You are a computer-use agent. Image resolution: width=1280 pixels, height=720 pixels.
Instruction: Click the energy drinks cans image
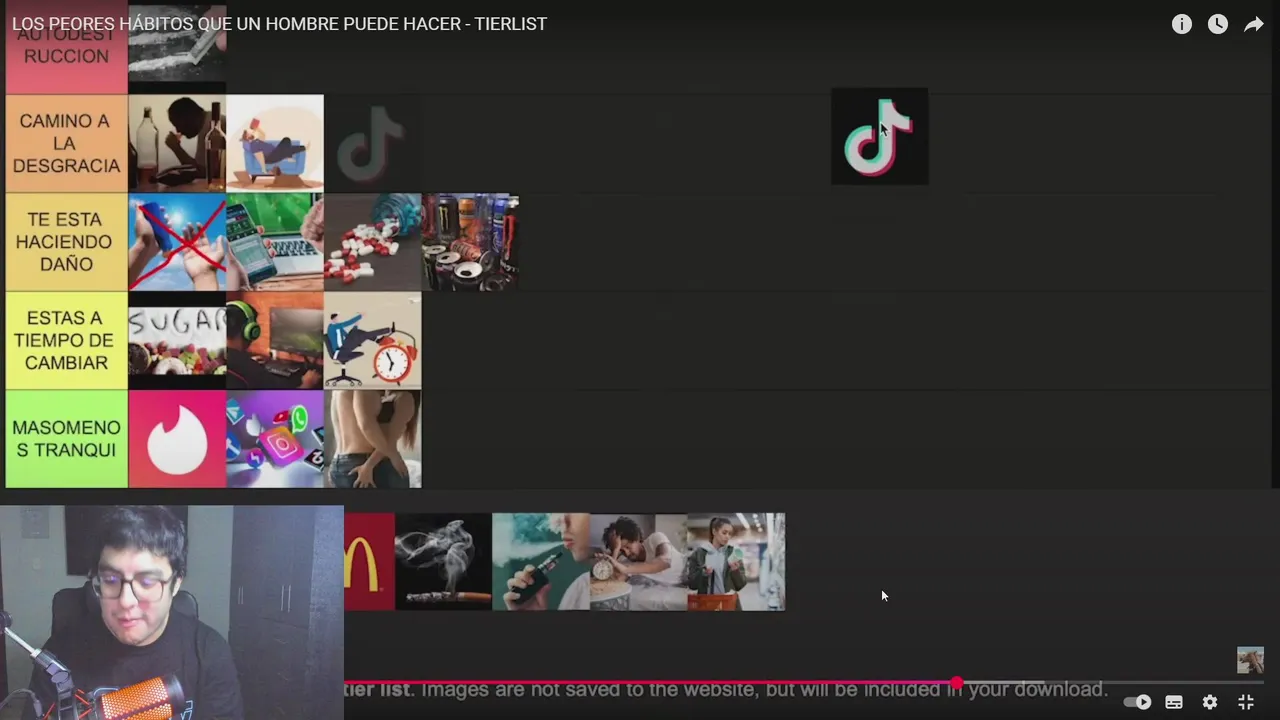[470, 242]
